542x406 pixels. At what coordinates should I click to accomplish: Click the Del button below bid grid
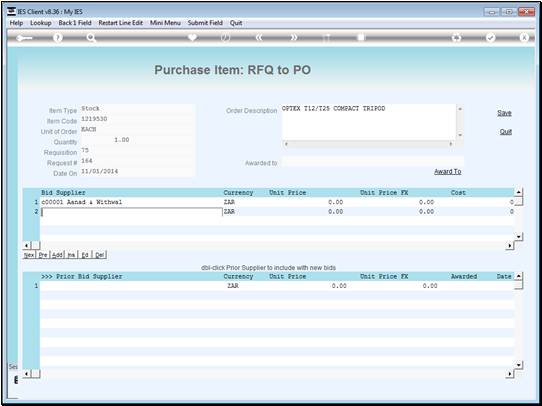[99, 255]
